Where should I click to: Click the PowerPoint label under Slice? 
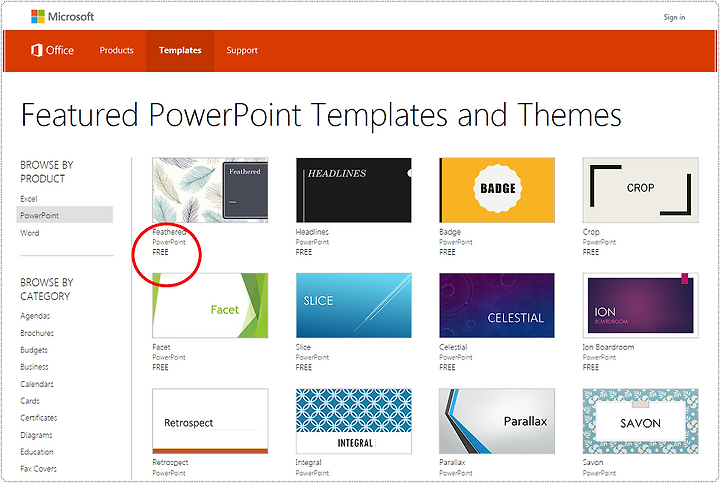click(312, 357)
